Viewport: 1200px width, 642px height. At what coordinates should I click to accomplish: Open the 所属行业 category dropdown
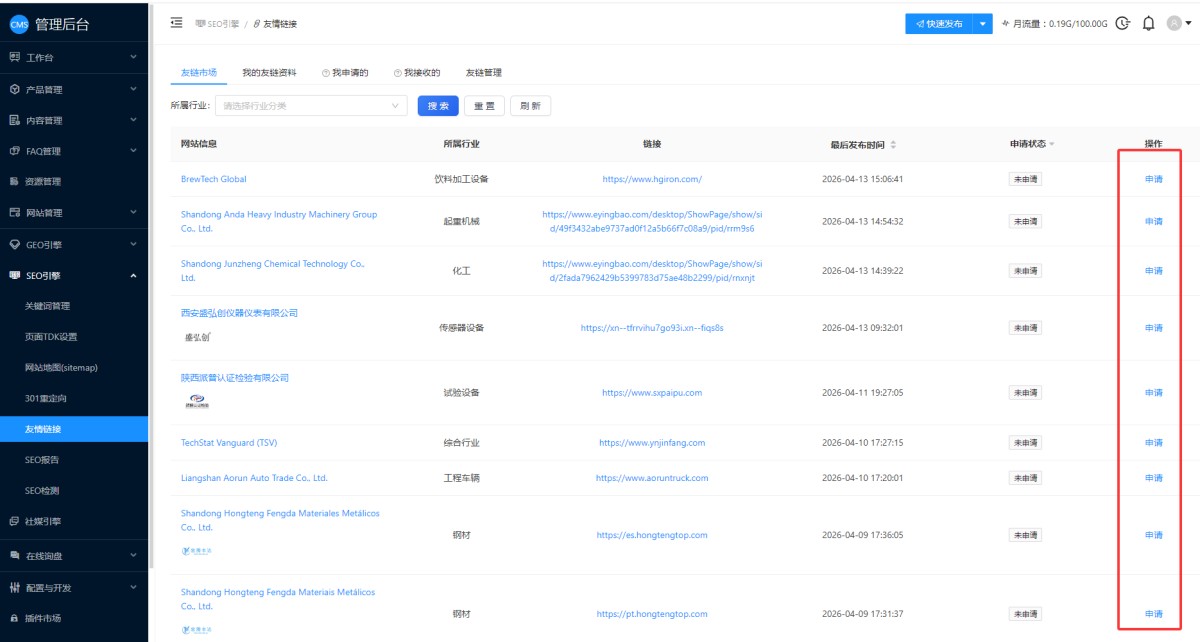click(x=311, y=106)
